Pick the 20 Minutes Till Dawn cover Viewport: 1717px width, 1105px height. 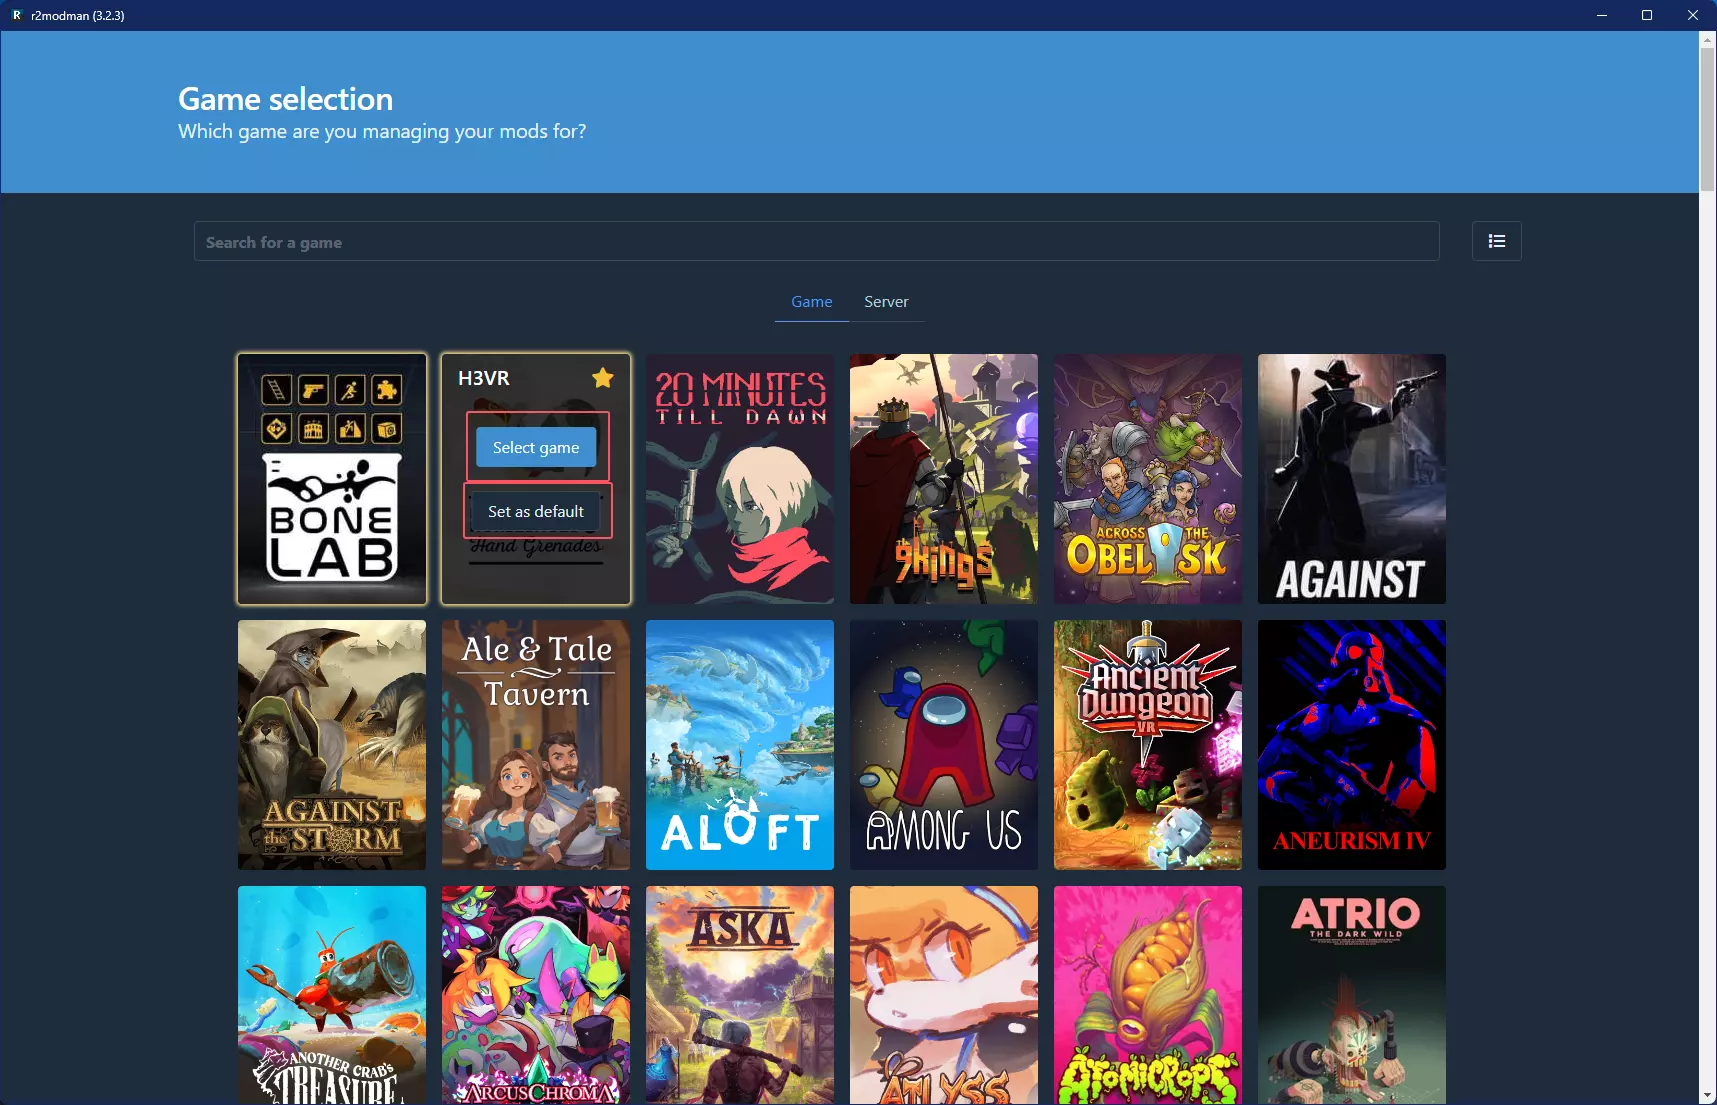[x=740, y=479]
